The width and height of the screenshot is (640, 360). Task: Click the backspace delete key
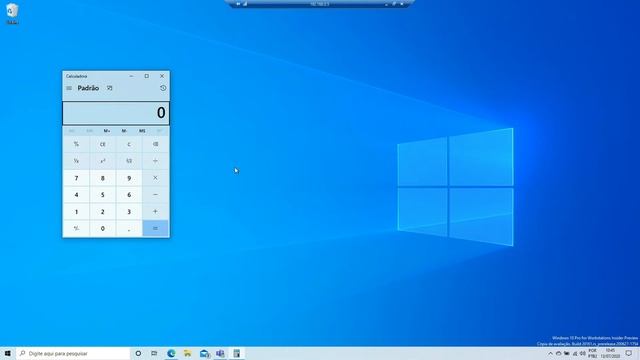click(155, 144)
